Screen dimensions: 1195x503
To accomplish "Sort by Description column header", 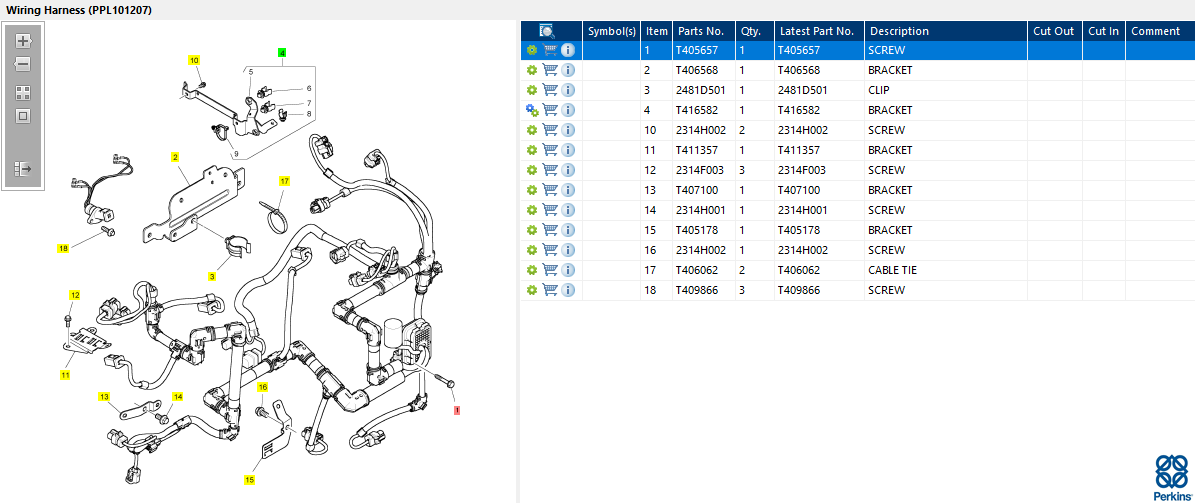I will coord(946,30).
